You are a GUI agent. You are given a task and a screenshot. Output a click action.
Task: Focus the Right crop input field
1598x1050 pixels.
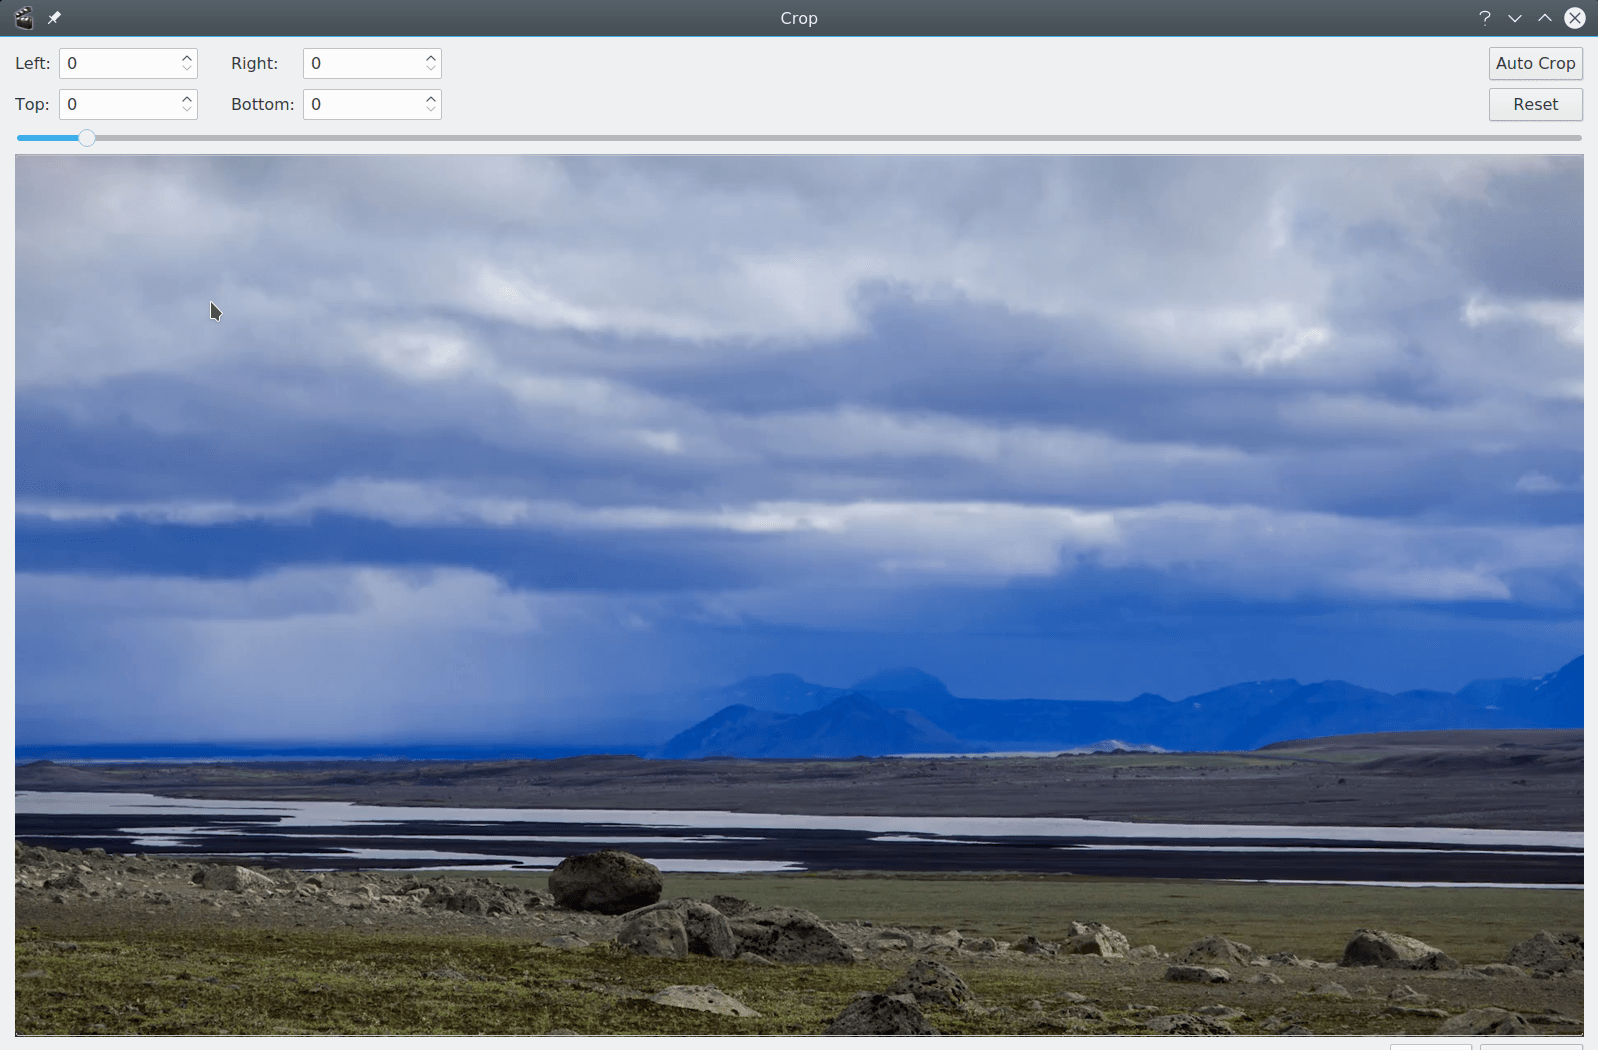point(364,64)
